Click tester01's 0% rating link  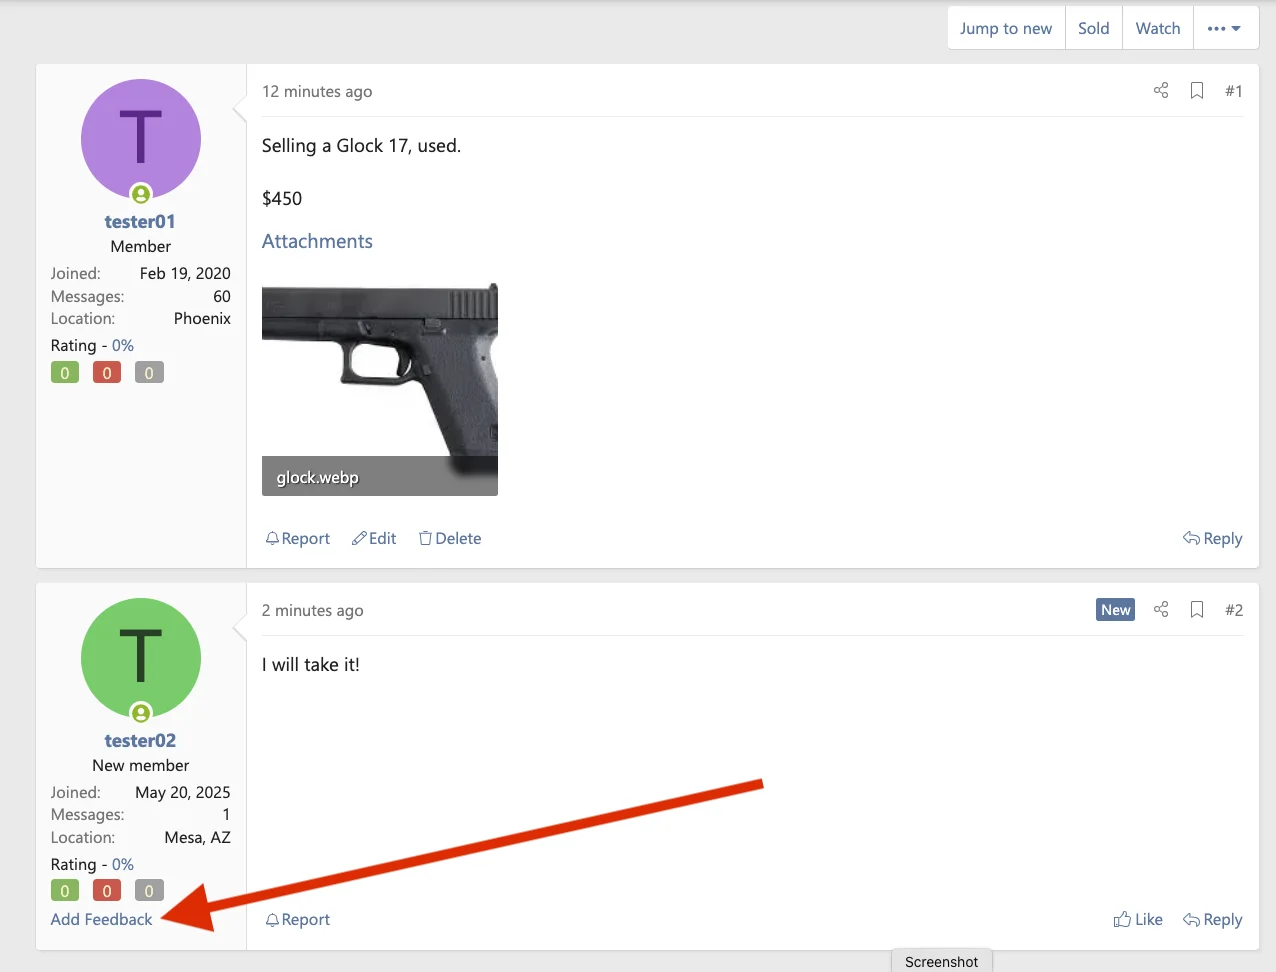[123, 346]
